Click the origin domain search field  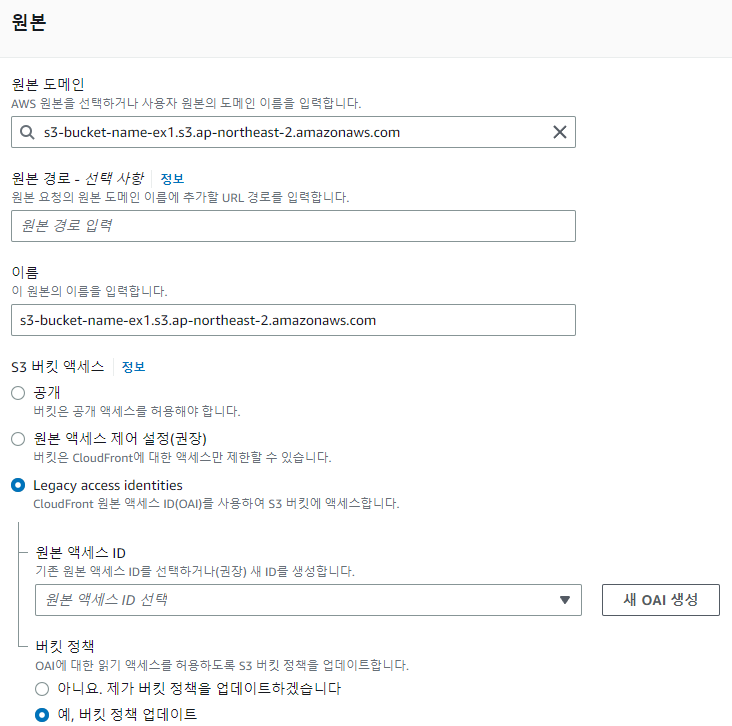tap(293, 132)
